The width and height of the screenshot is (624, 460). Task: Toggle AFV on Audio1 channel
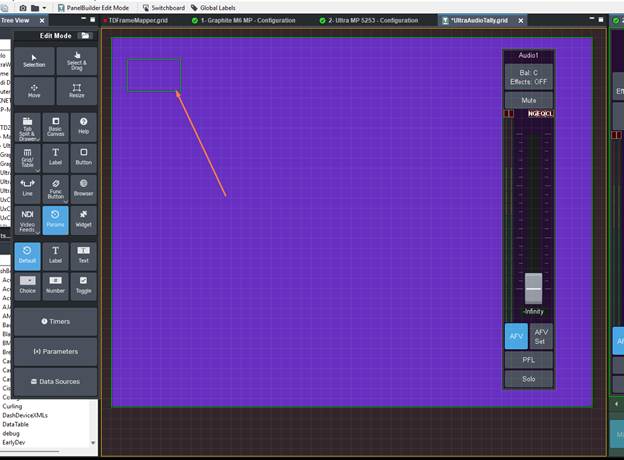[x=516, y=336]
